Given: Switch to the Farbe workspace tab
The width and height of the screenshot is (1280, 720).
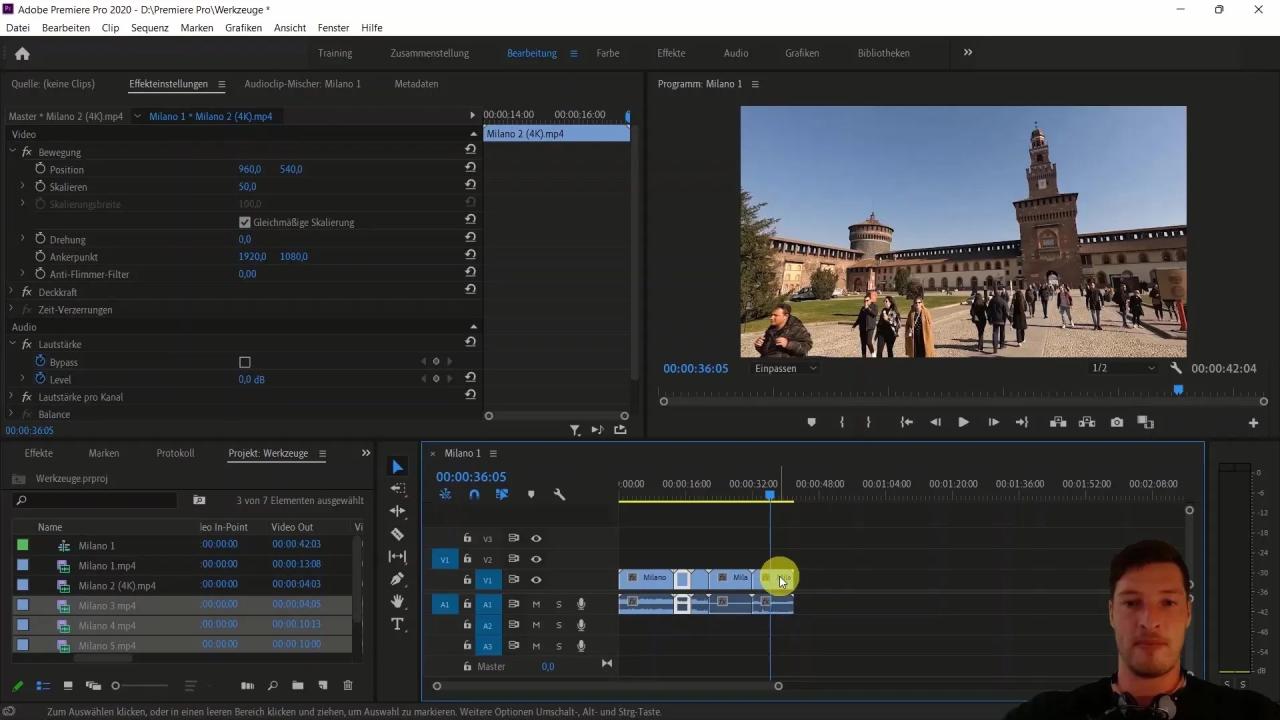Looking at the screenshot, I should (x=607, y=53).
